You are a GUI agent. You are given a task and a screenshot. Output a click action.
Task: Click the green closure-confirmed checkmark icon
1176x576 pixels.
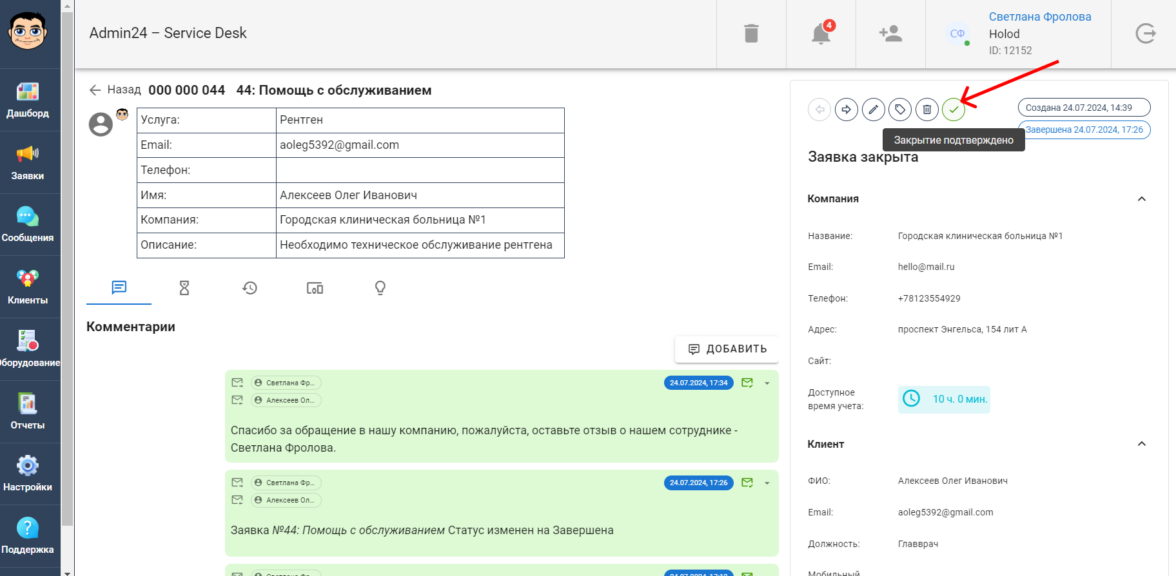pos(953,109)
